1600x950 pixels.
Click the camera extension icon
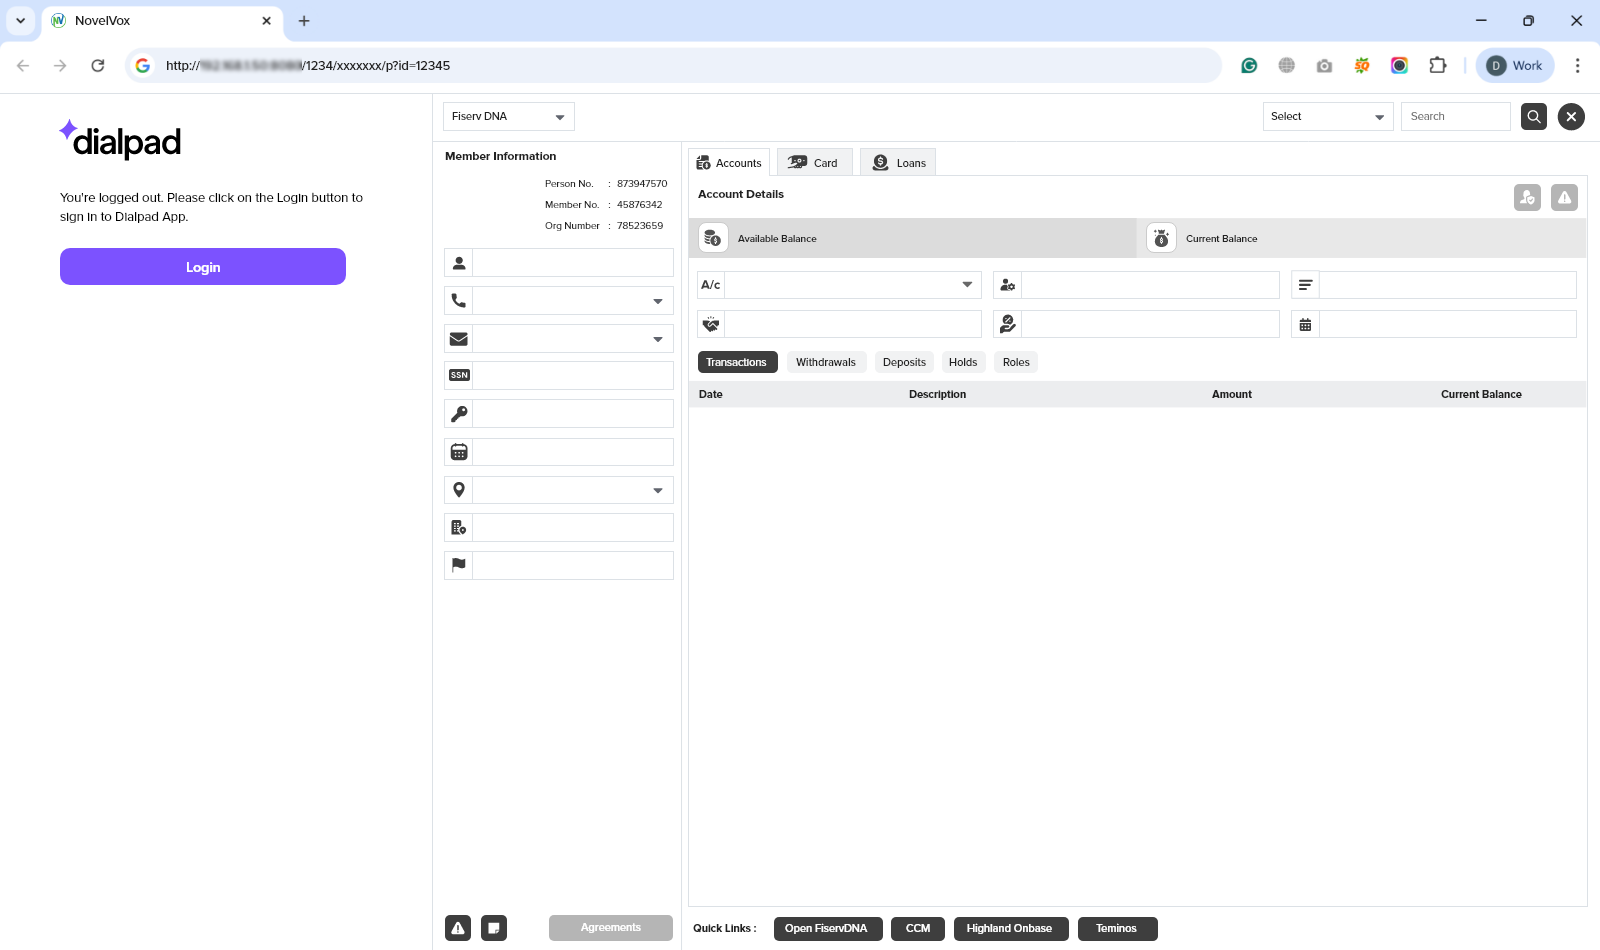click(x=1324, y=66)
